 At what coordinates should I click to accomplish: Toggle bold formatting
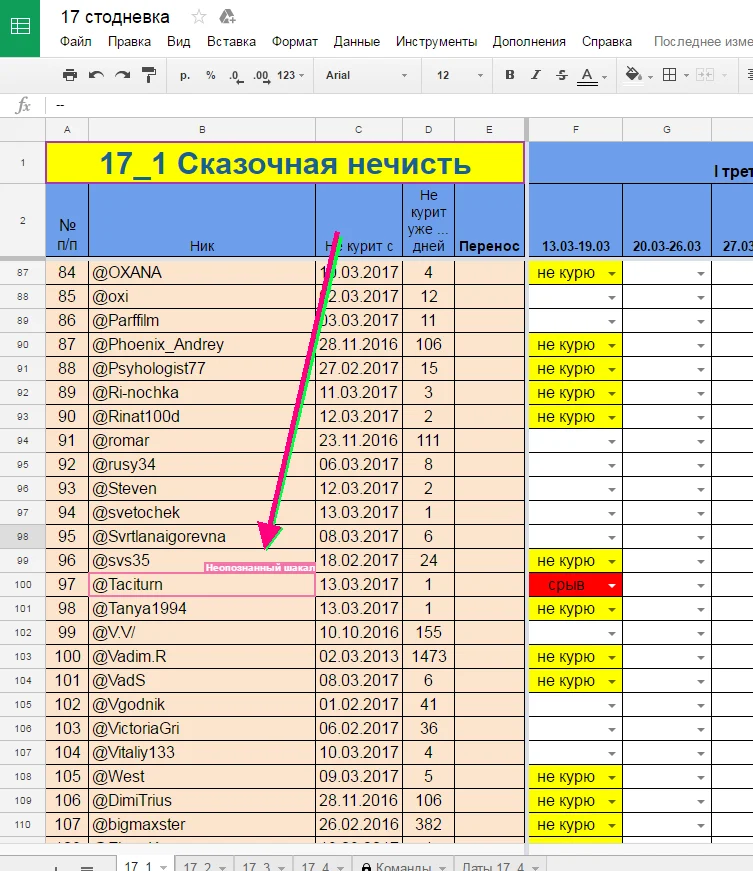510,75
